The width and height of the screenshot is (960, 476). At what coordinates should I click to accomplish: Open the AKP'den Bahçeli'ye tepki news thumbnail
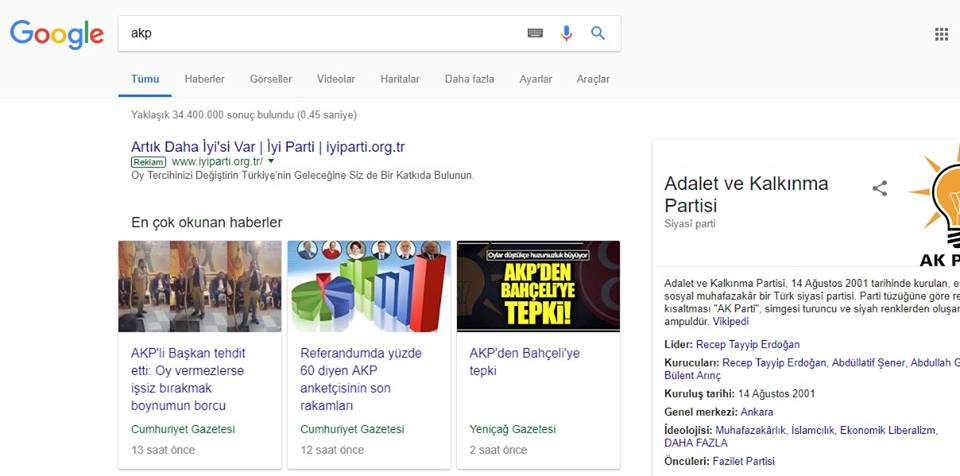538,286
